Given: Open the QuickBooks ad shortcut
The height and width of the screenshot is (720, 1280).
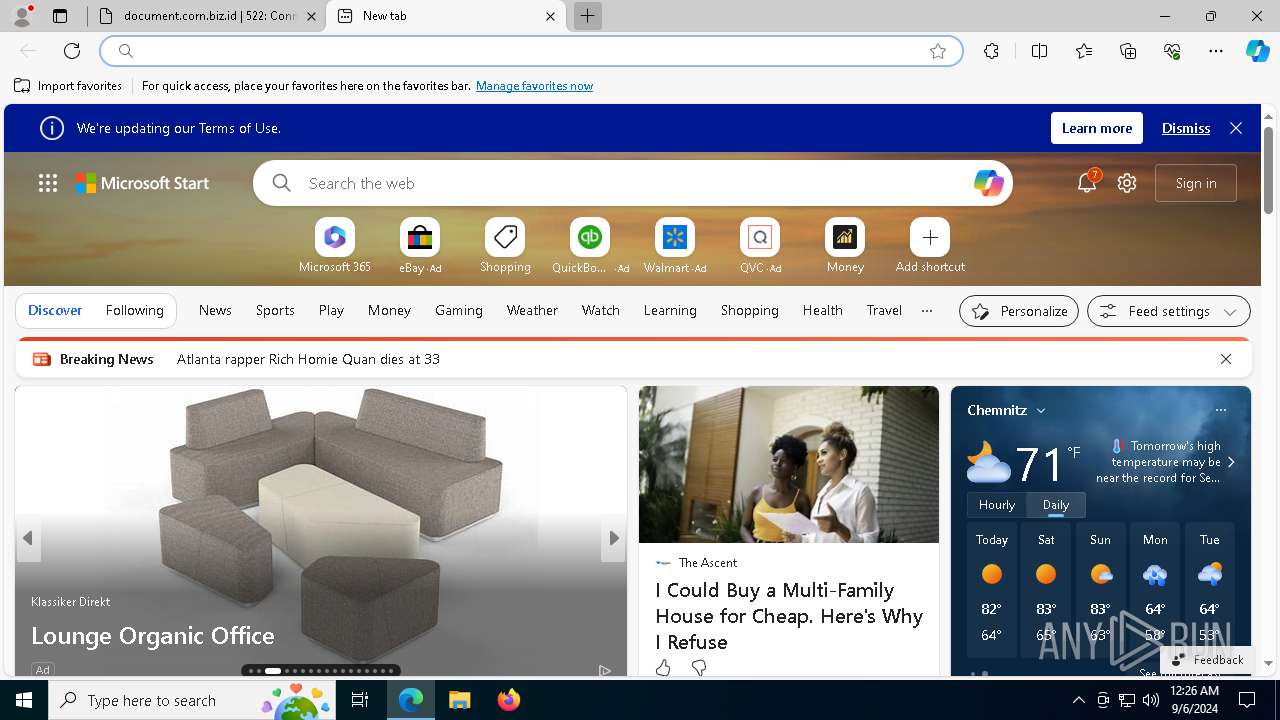Looking at the screenshot, I should pyautogui.click(x=590, y=238).
